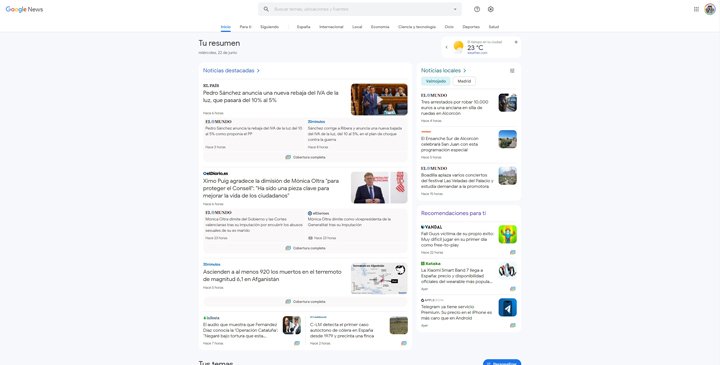720x365 pixels.
Task: Click the Google News logo
Action: coord(24,9)
